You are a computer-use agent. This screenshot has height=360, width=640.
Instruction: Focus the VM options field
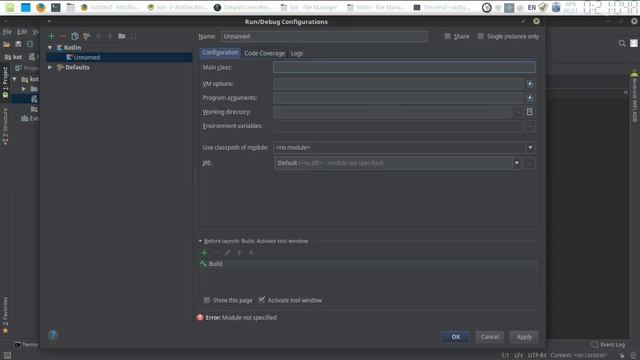click(398, 84)
